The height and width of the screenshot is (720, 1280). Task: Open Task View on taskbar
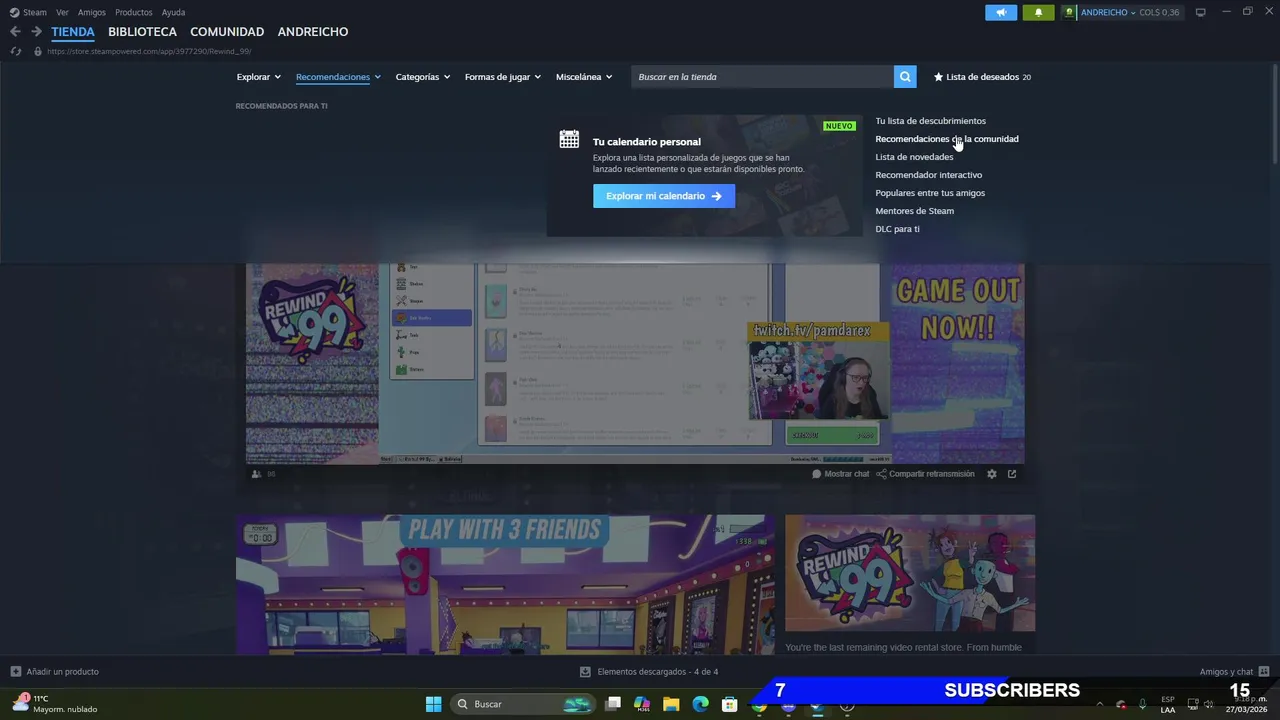coord(613,704)
